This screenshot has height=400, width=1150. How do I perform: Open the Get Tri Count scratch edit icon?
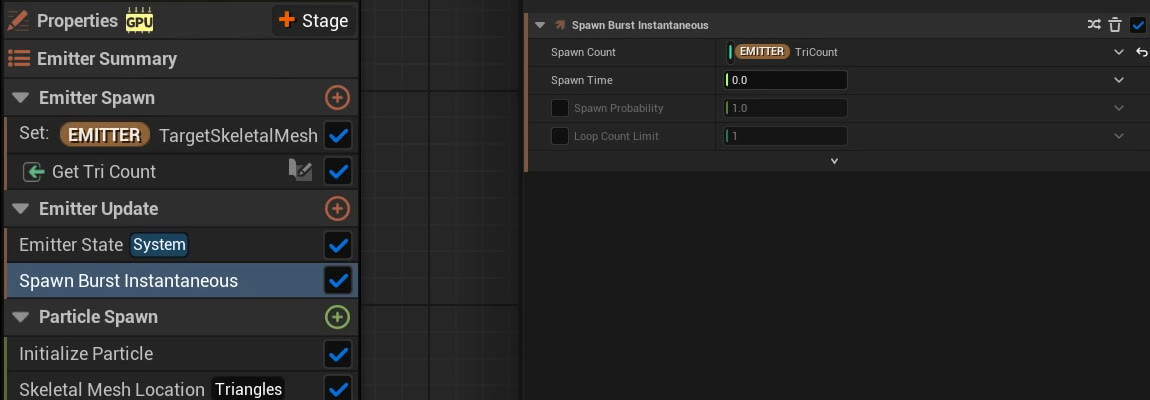pos(301,171)
